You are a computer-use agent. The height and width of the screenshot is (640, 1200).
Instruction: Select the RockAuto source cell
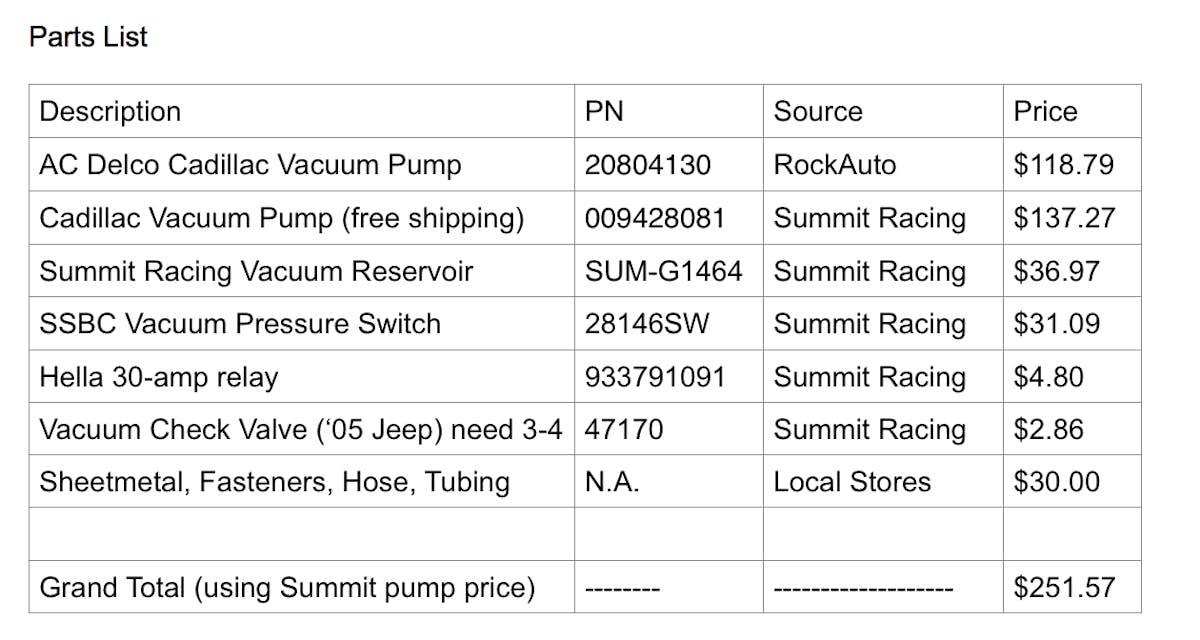coord(835,164)
